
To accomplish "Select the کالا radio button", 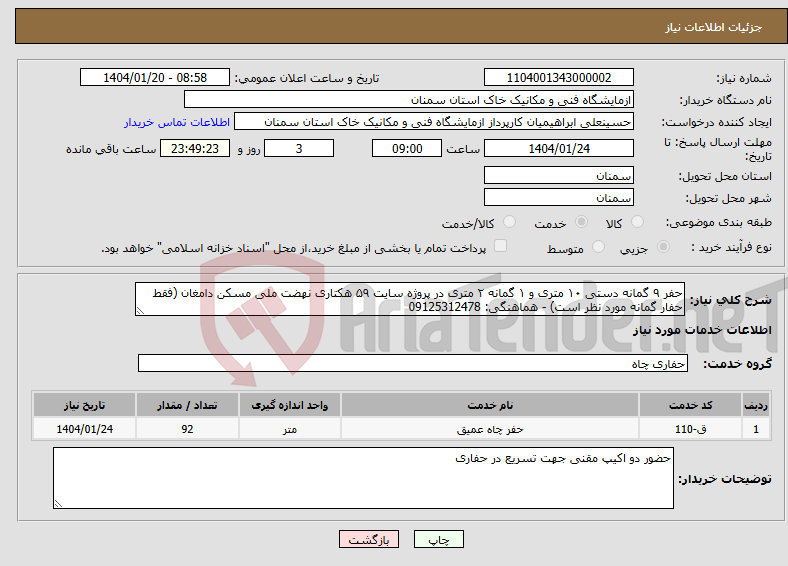I will [637, 222].
